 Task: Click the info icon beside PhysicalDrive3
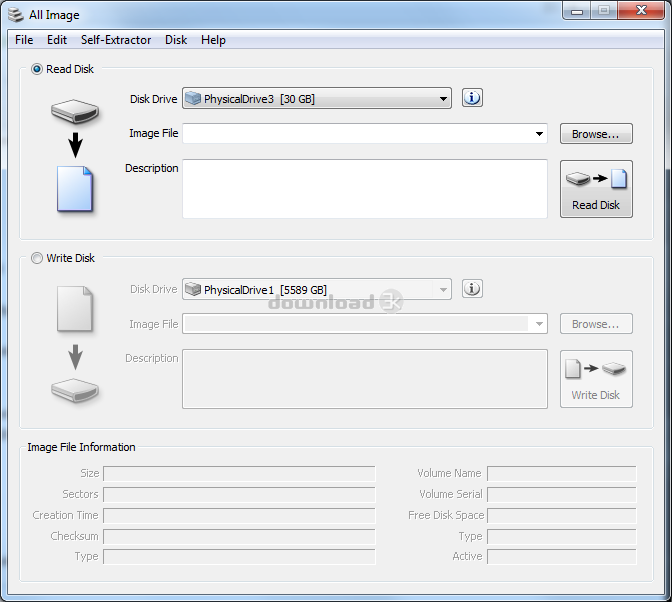coord(473,98)
